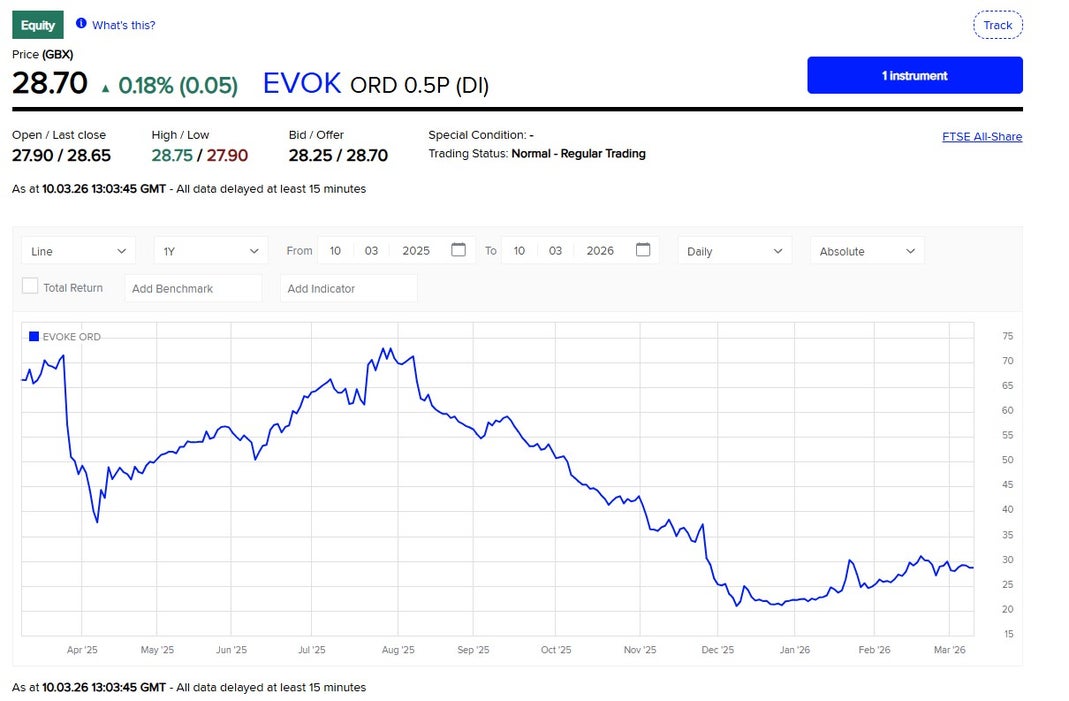
Task: Open the To date calendar picker
Action: [x=643, y=250]
